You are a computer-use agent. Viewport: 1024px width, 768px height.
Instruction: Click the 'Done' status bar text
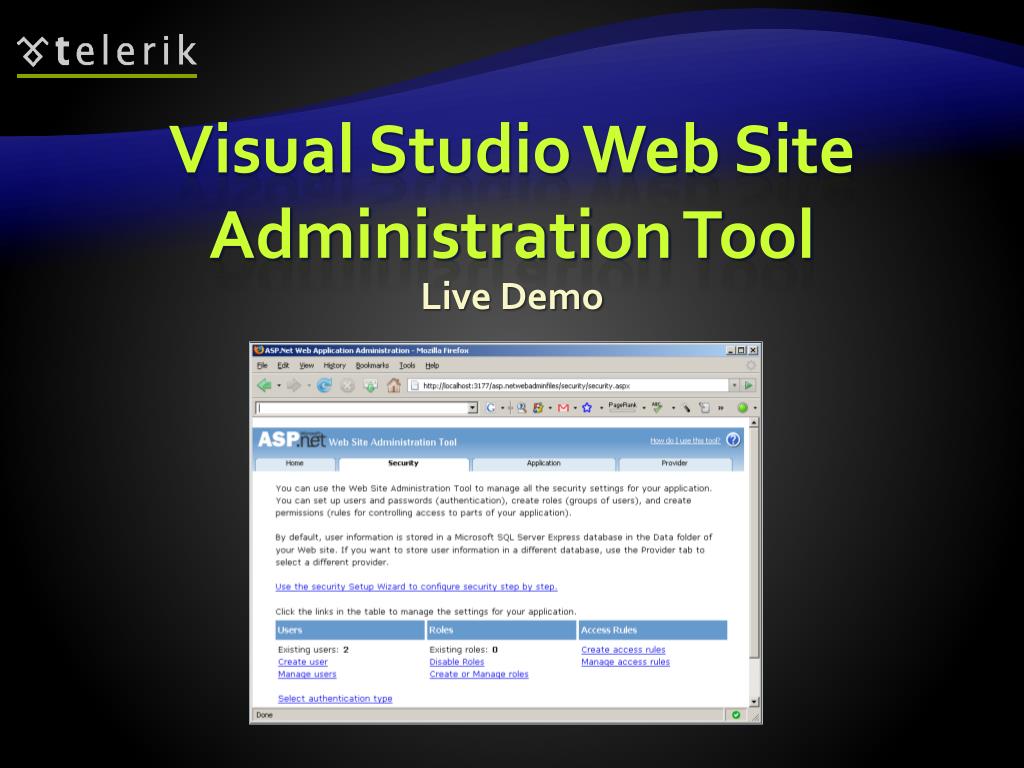coord(264,715)
